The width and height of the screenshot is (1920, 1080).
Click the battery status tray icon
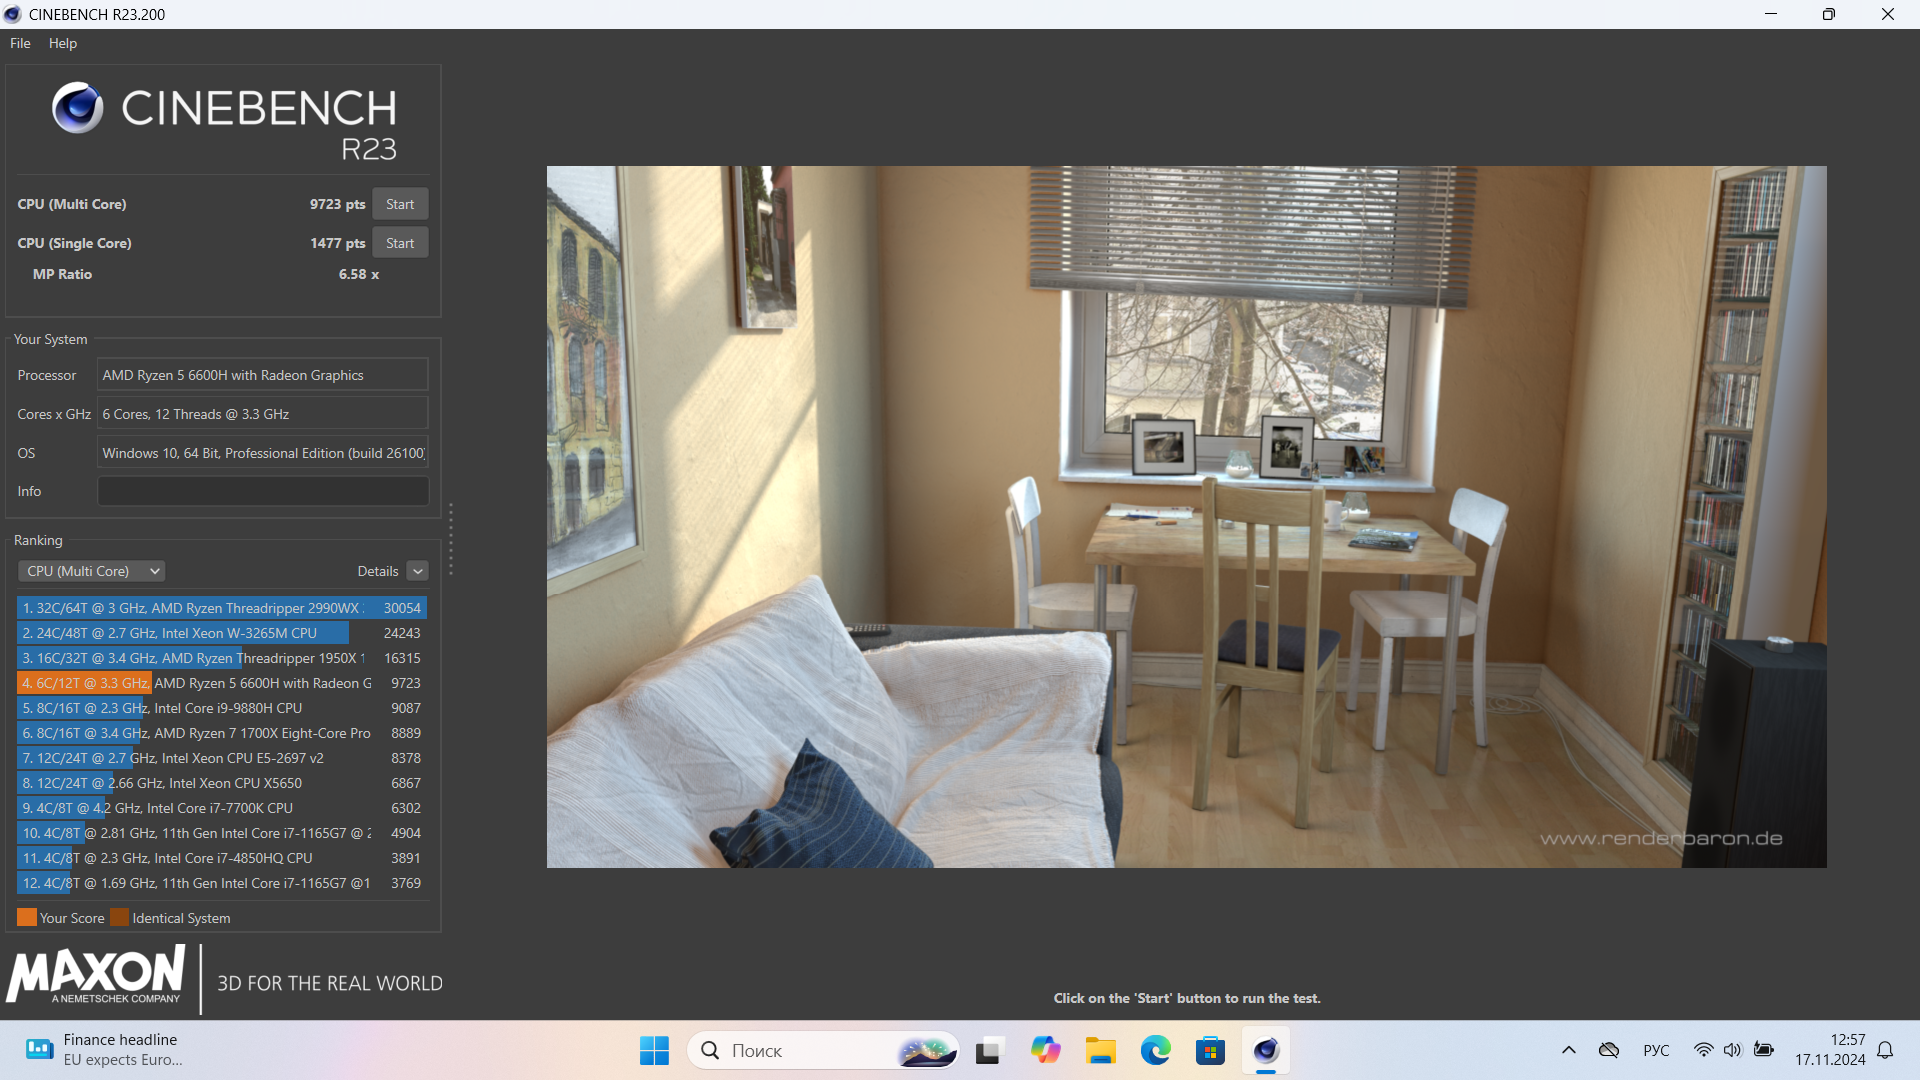coord(1764,1050)
